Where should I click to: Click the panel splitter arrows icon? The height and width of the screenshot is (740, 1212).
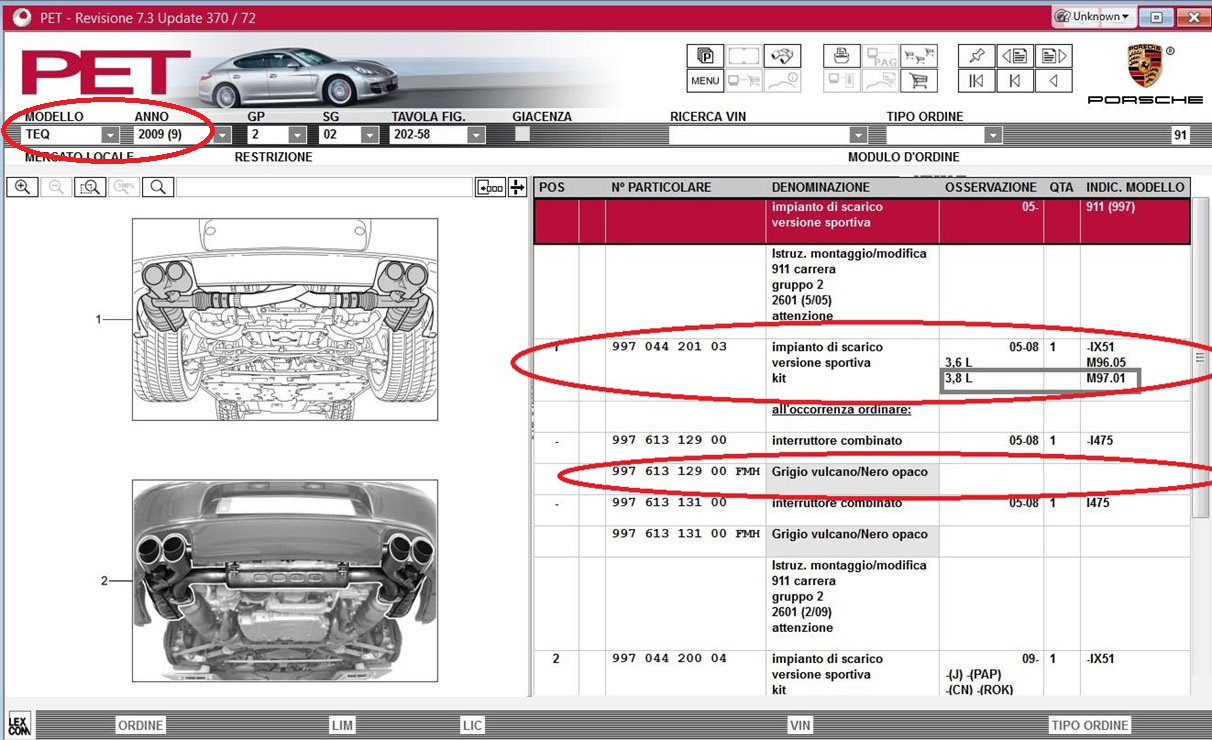[517, 187]
